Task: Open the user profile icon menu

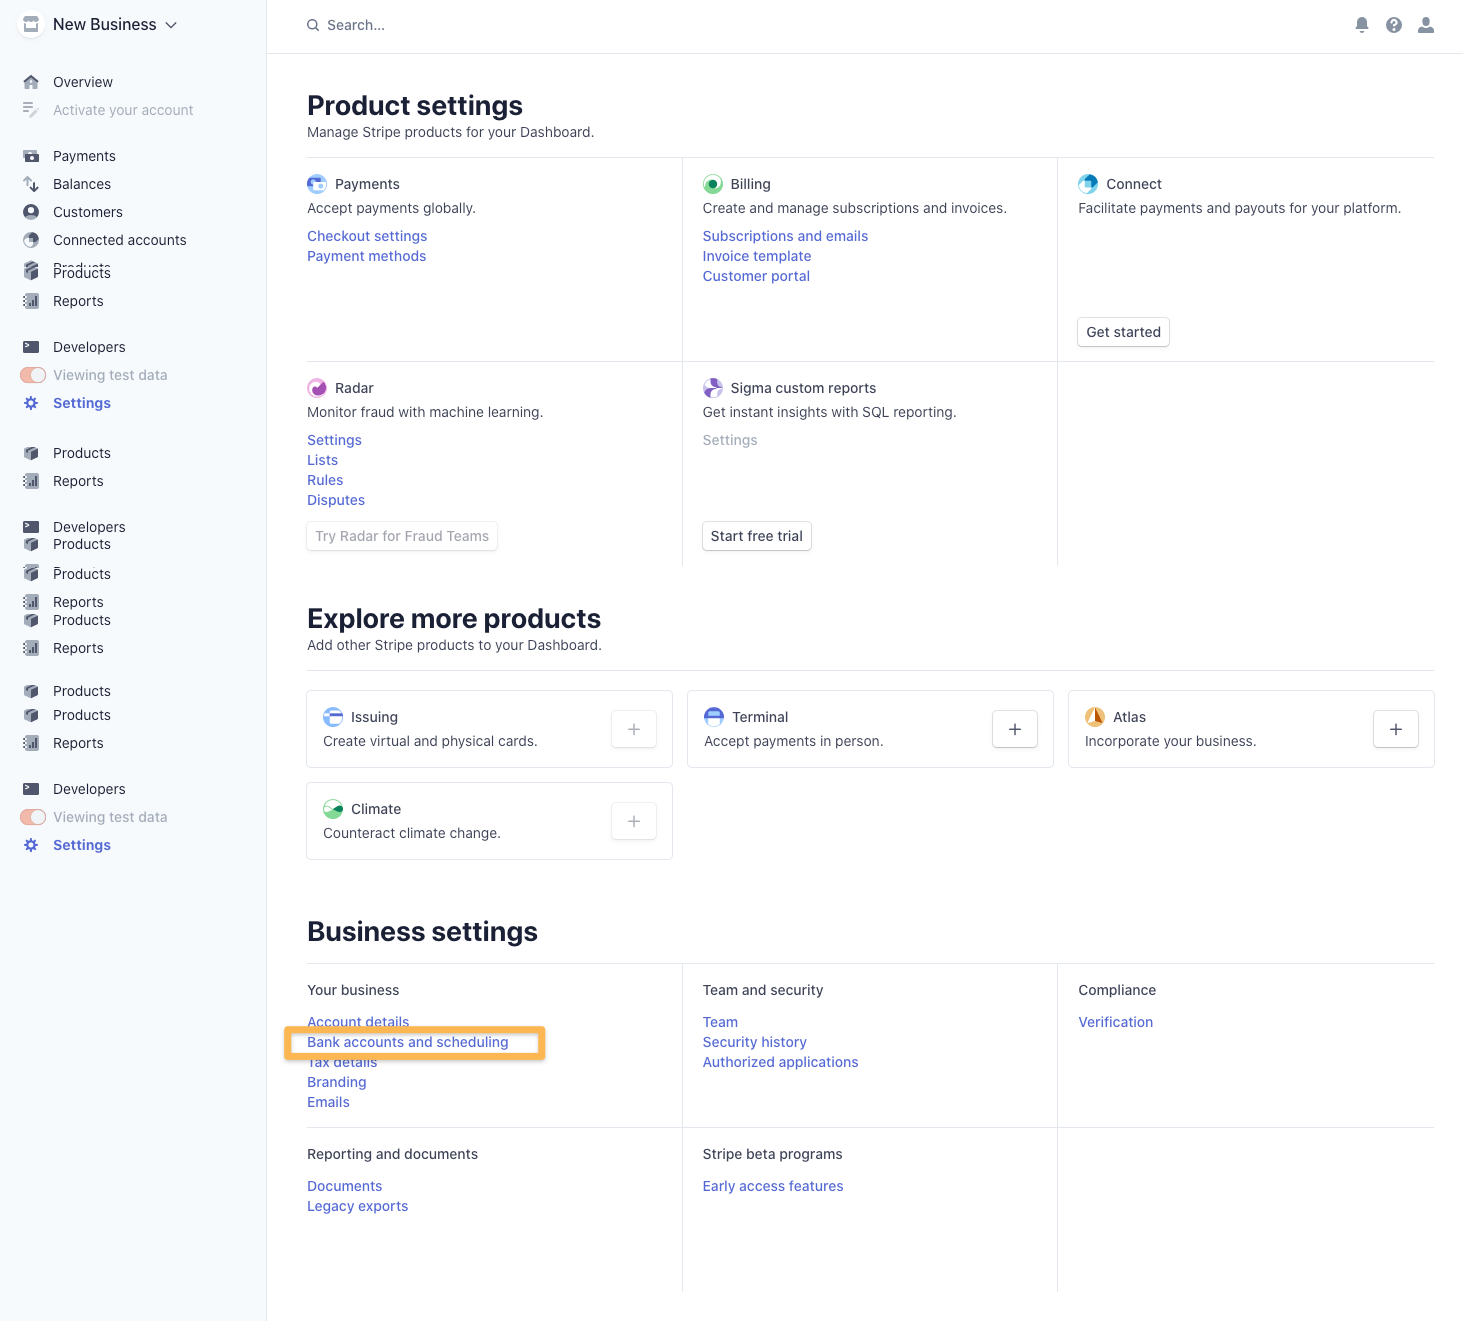Action: [1426, 25]
